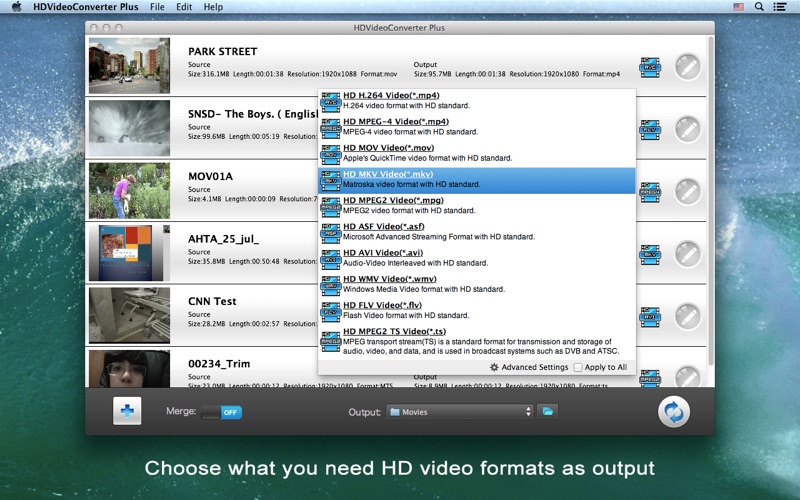The width and height of the screenshot is (800, 500).
Task: Choose HD MPEG2 TS Video(*.ts) format
Action: [x=477, y=342]
